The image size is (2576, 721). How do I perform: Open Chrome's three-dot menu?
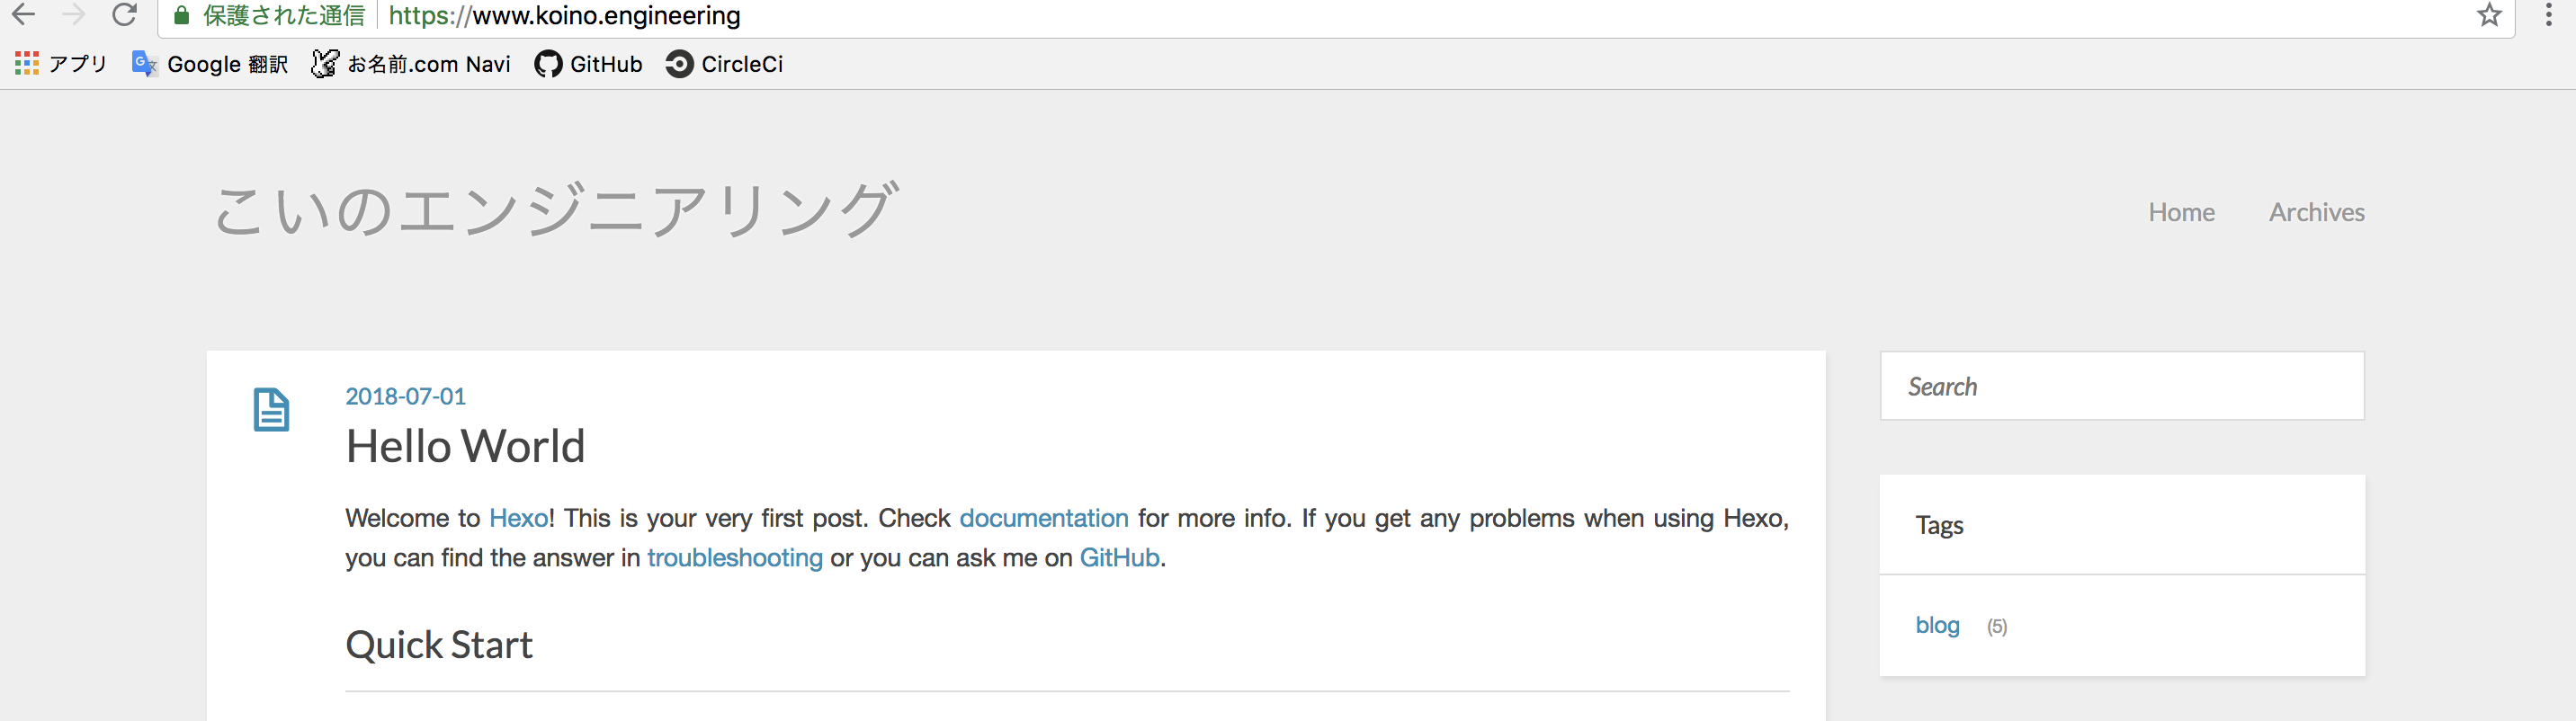(x=2548, y=14)
